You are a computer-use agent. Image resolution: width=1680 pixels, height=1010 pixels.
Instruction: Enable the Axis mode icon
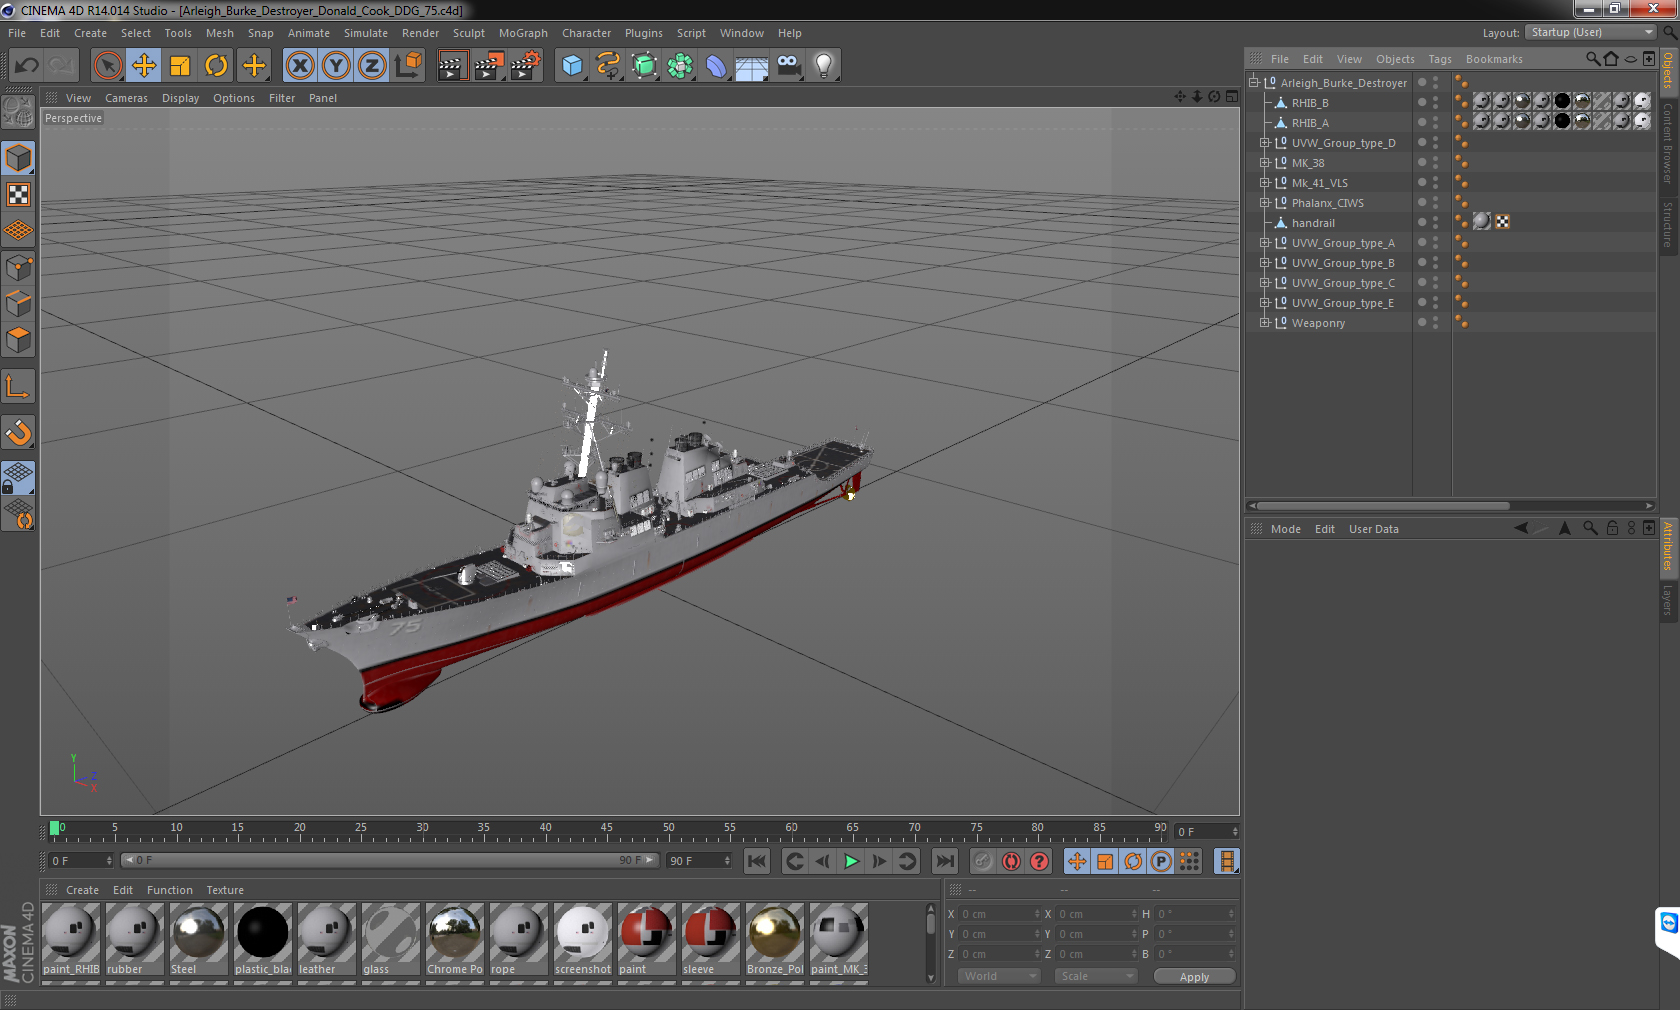(19, 387)
